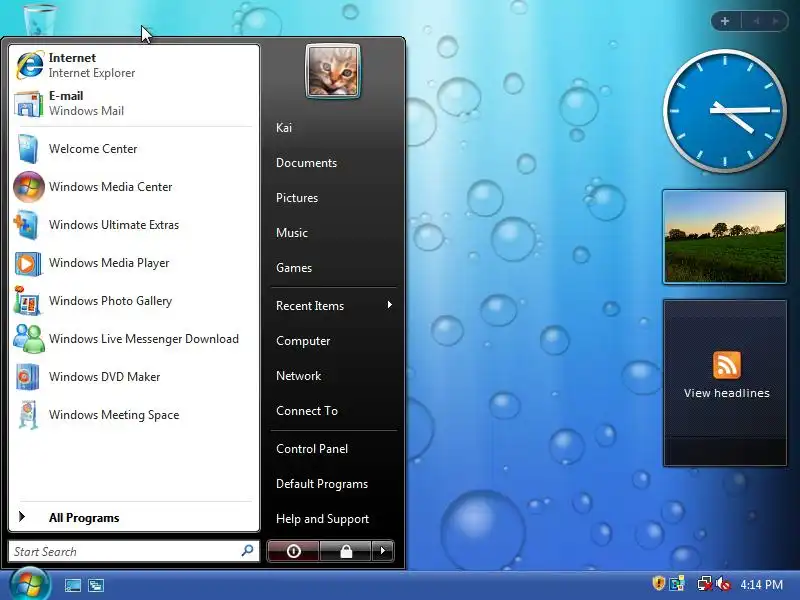Click the sidebar next gadgets arrow

[776, 21]
